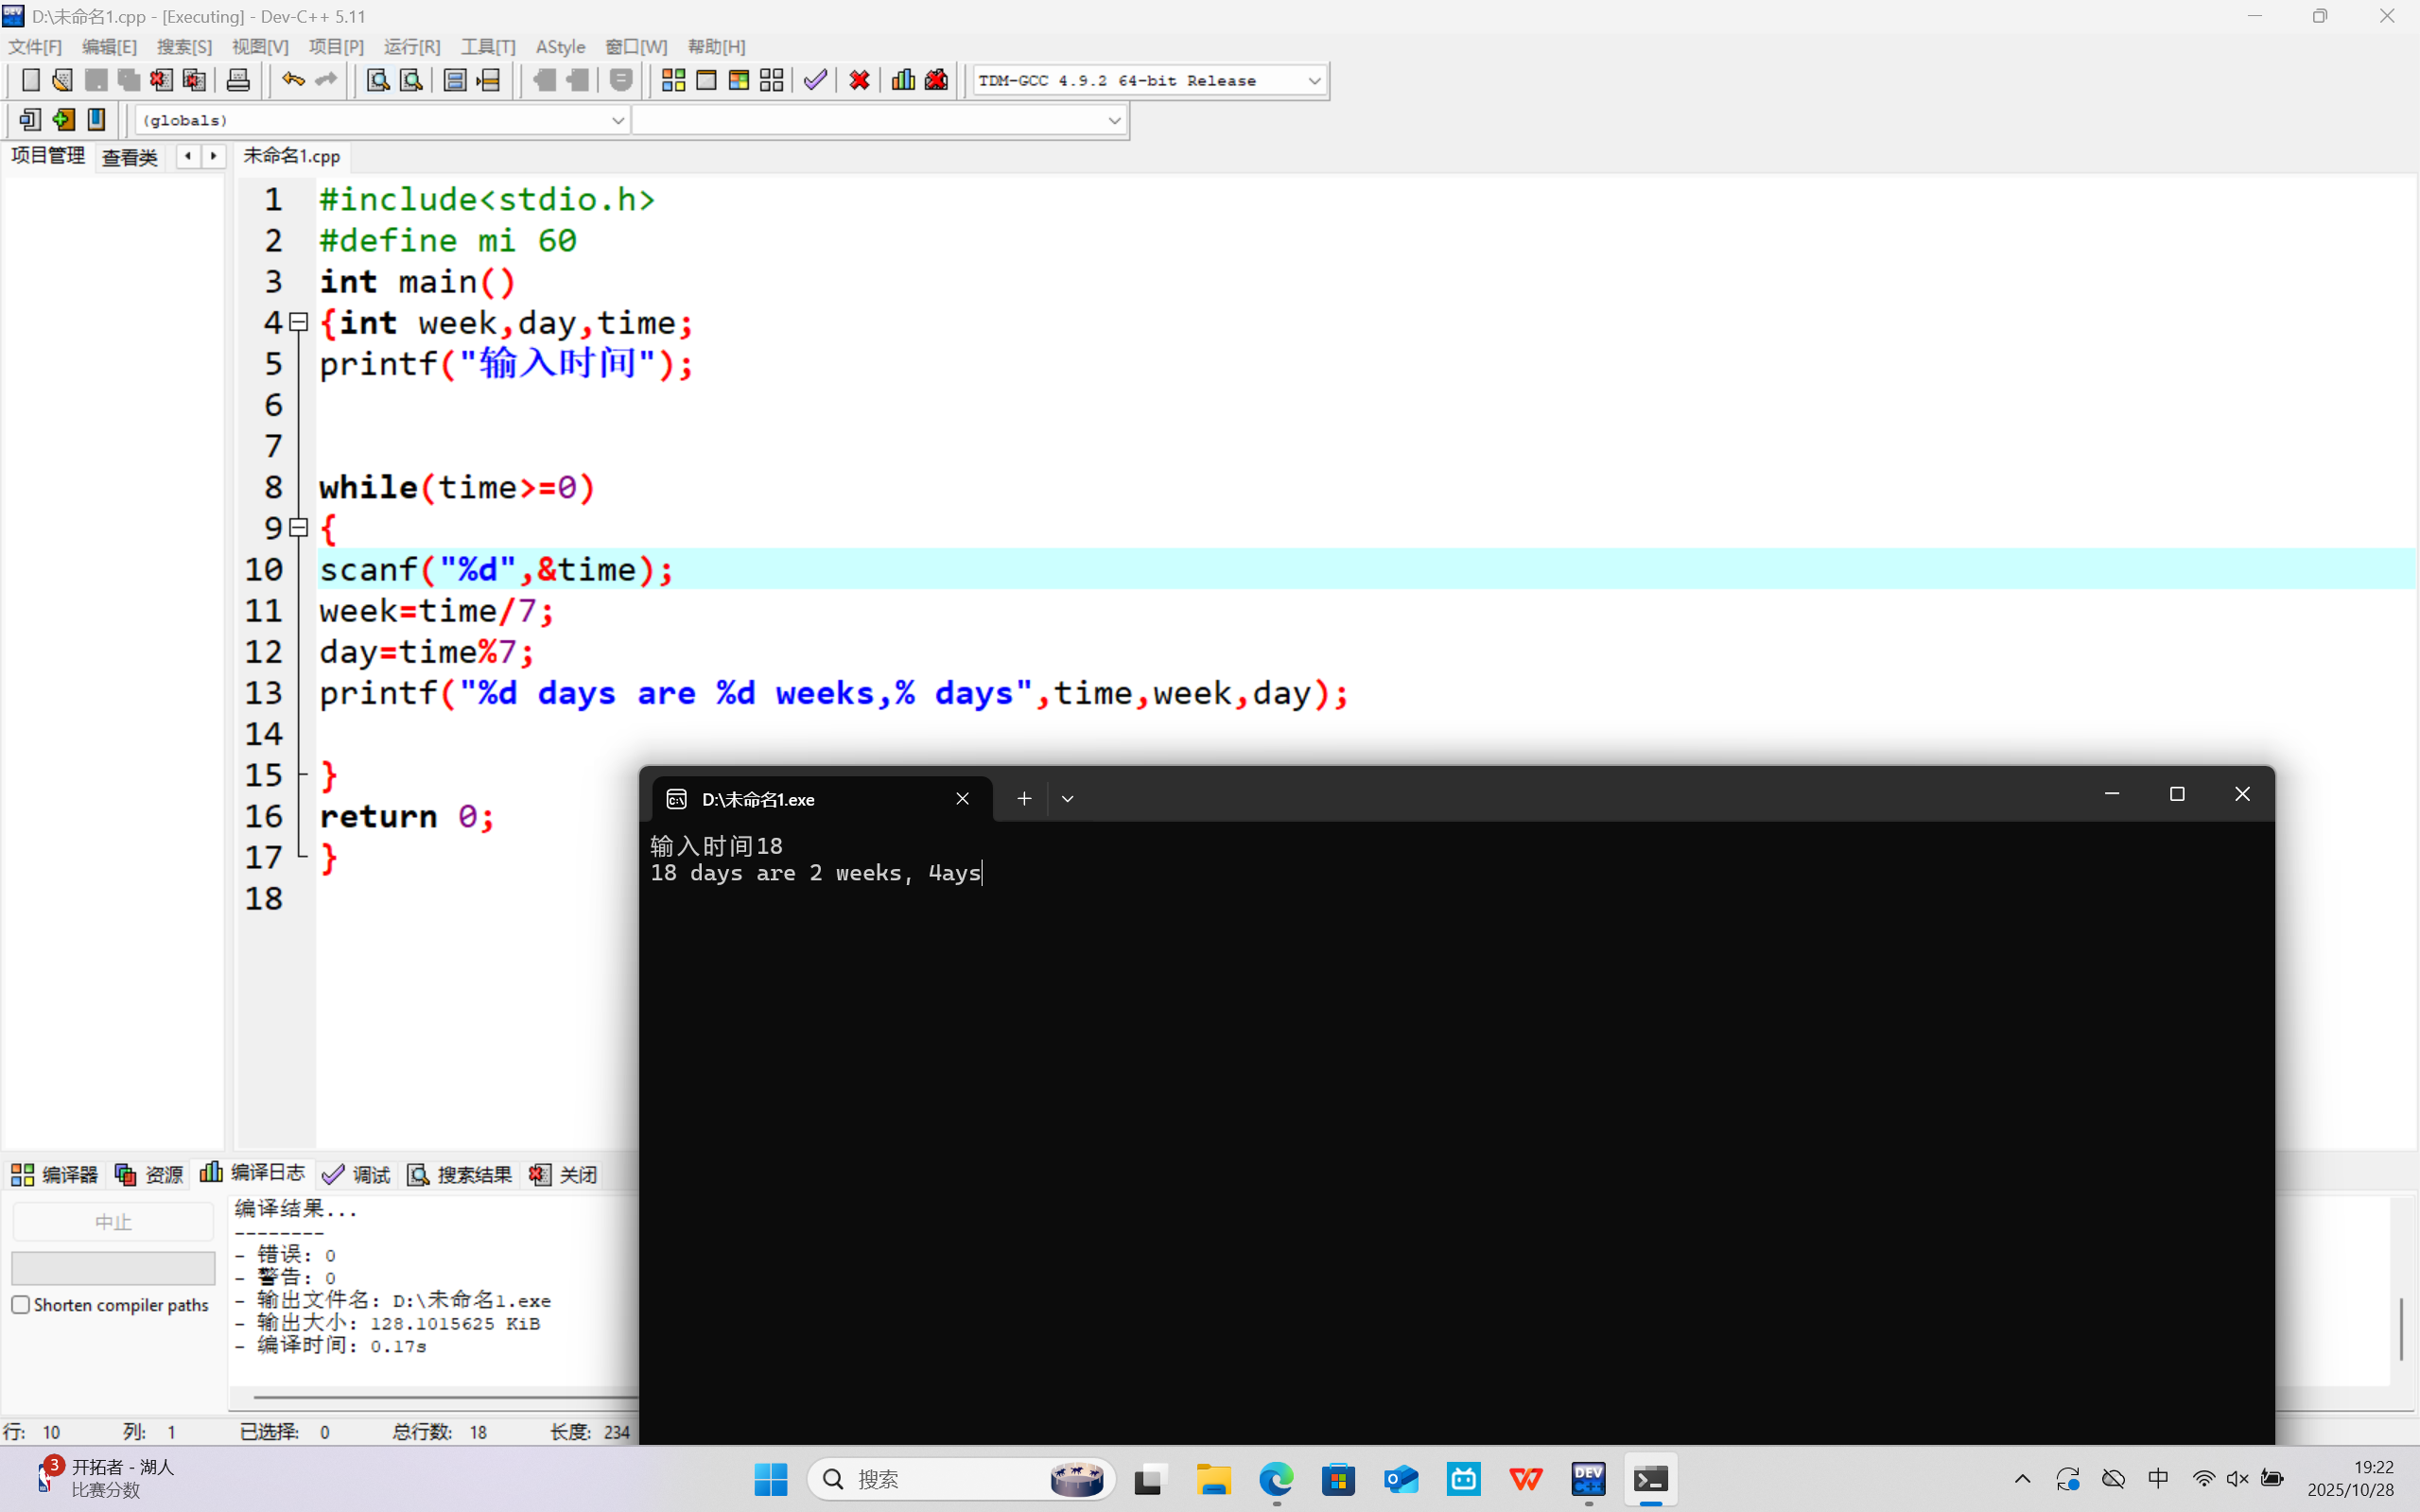Enable Shorten compiler paths checkbox
Screen dimensions: 2420x1512
(21, 1304)
